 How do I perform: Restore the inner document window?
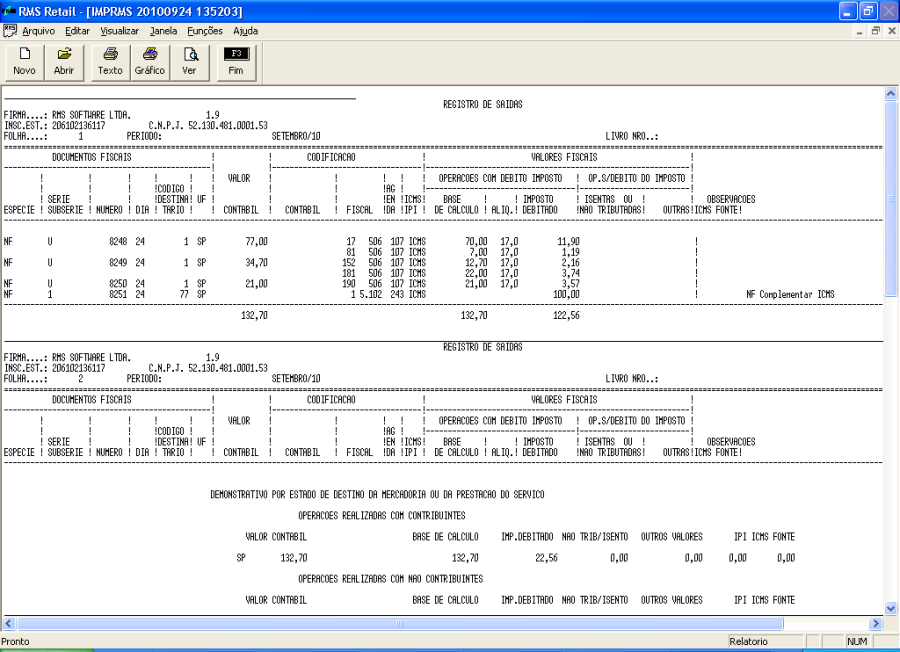click(x=875, y=31)
